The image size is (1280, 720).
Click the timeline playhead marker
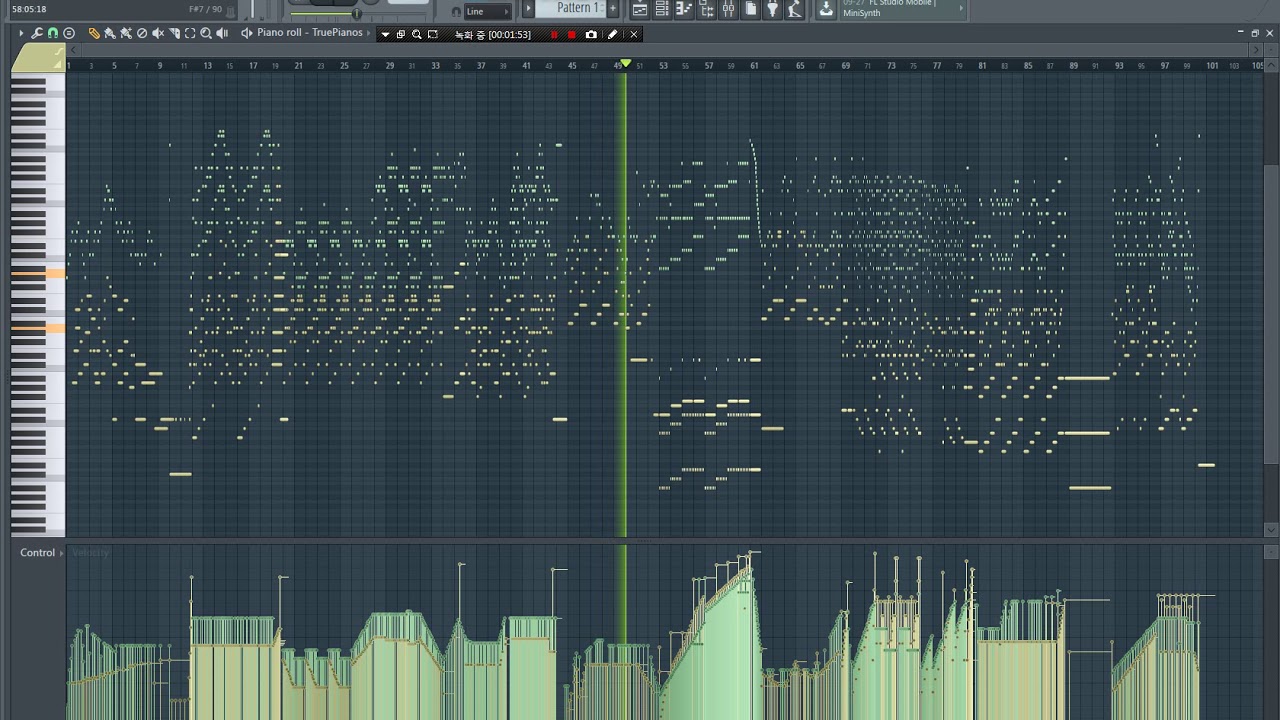coord(626,64)
